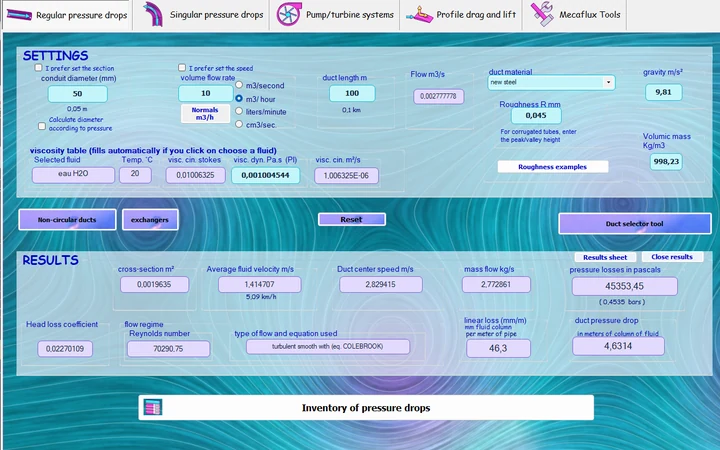Open the Regular pressure drops tab

67,16
